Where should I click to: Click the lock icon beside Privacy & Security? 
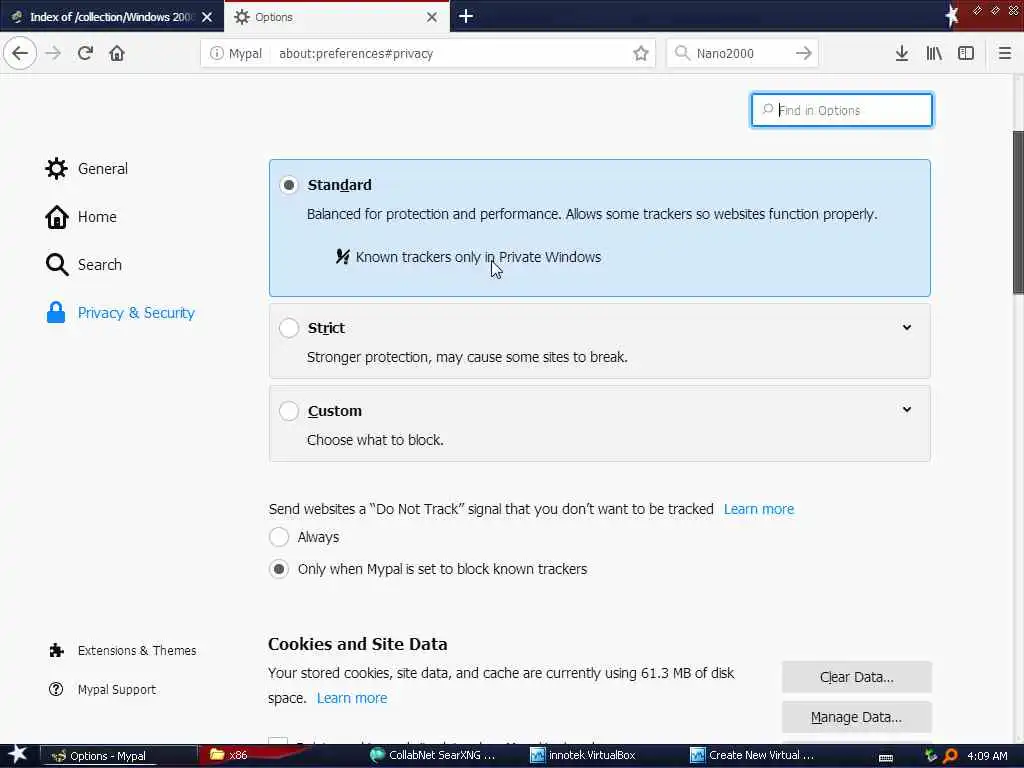tap(56, 313)
